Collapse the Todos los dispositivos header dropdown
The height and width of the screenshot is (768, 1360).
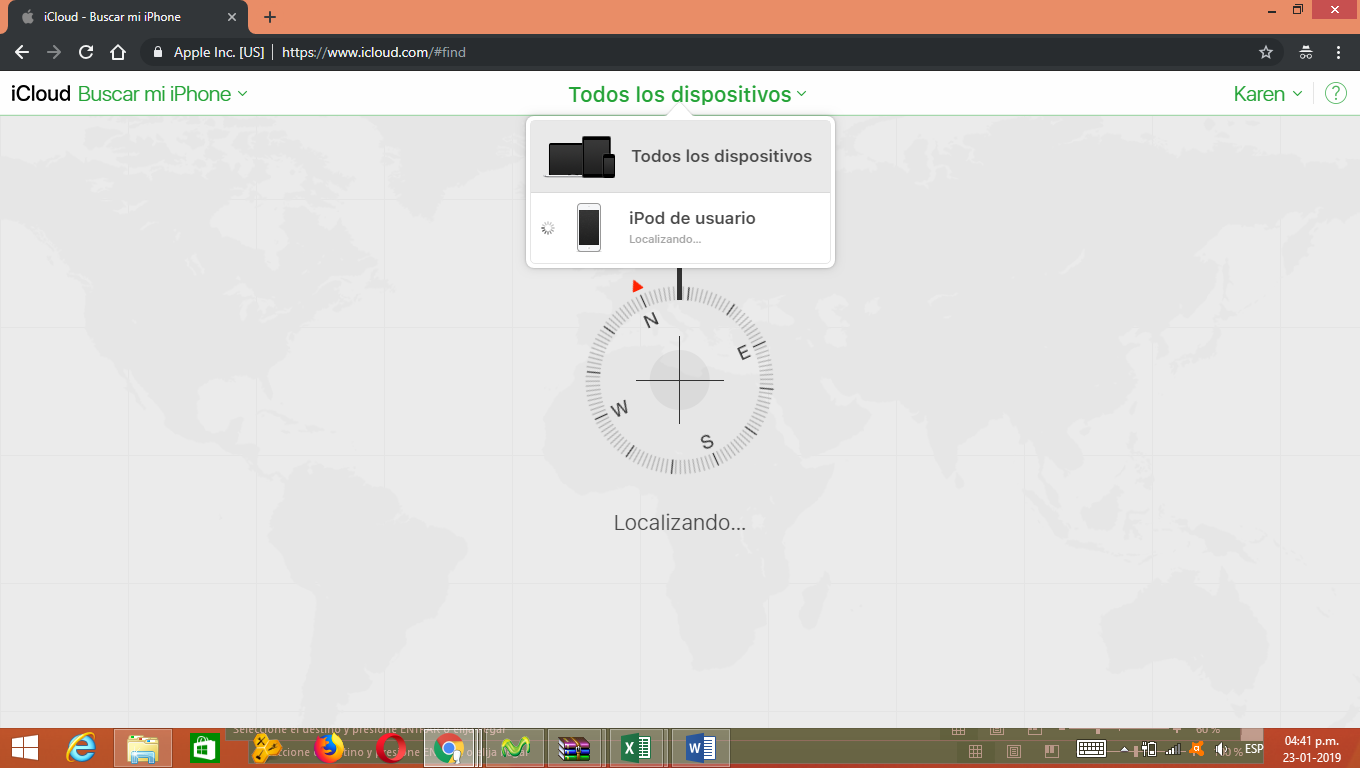coord(687,94)
